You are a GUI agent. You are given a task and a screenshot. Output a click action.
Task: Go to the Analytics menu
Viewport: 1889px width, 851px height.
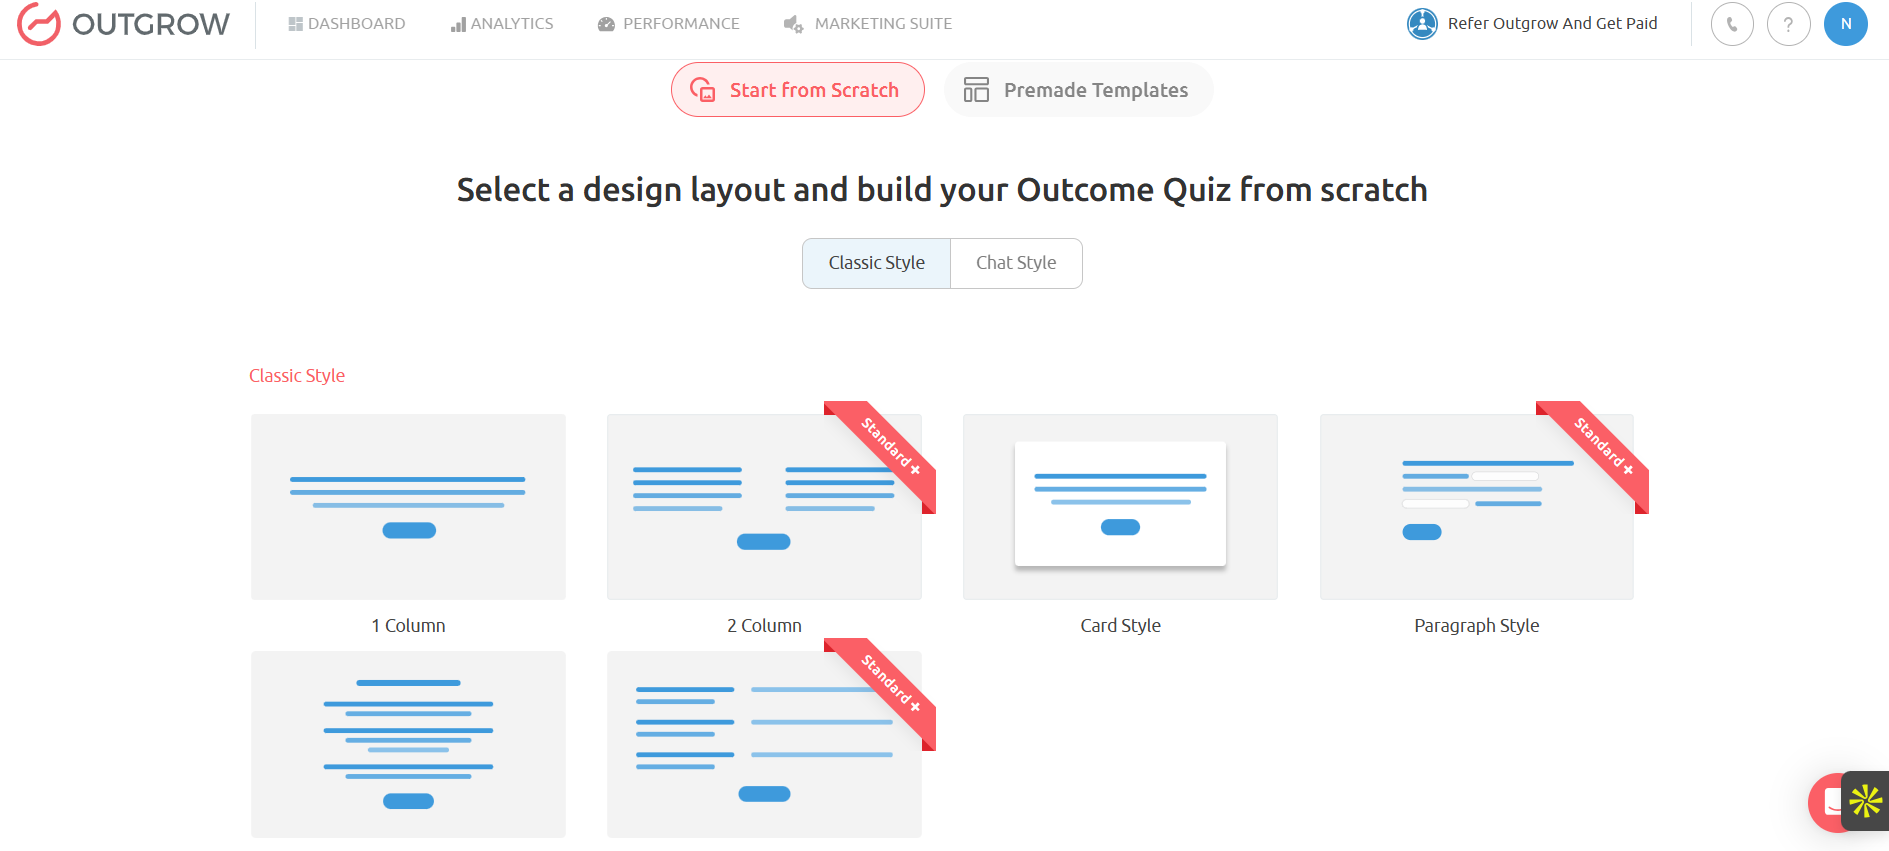coord(502,24)
